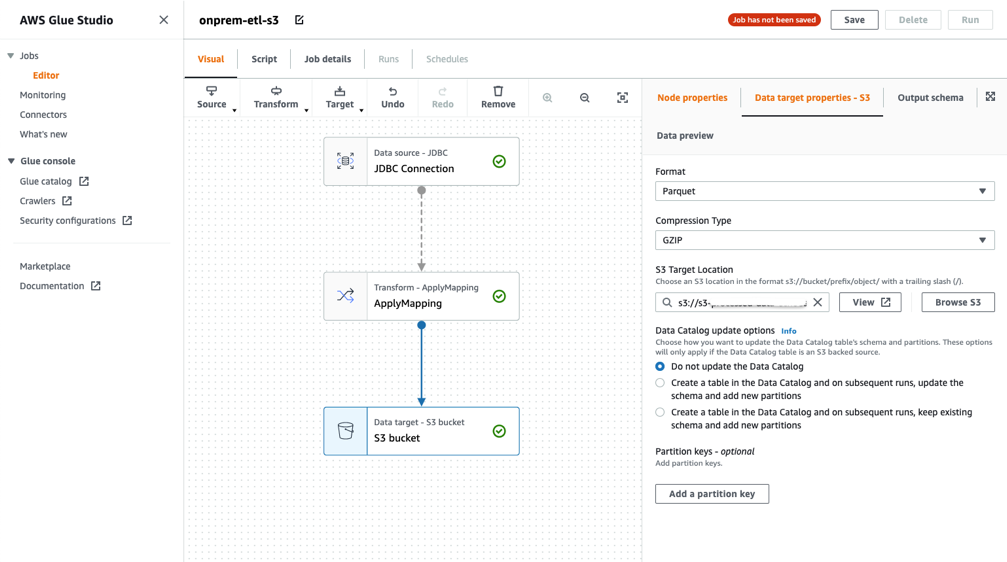Click the fit-to-view canvas icon
The width and height of the screenshot is (1007, 562).
coord(622,98)
